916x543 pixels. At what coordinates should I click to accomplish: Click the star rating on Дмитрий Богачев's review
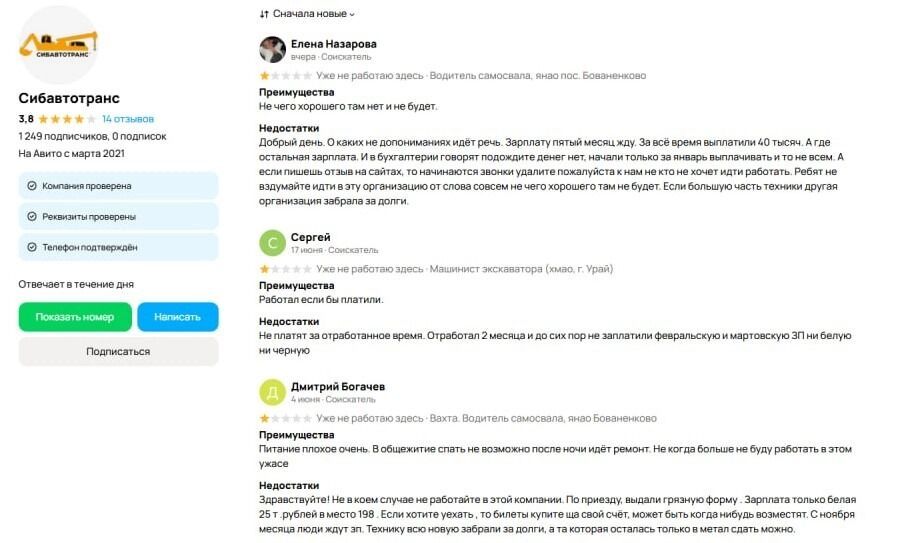285,418
